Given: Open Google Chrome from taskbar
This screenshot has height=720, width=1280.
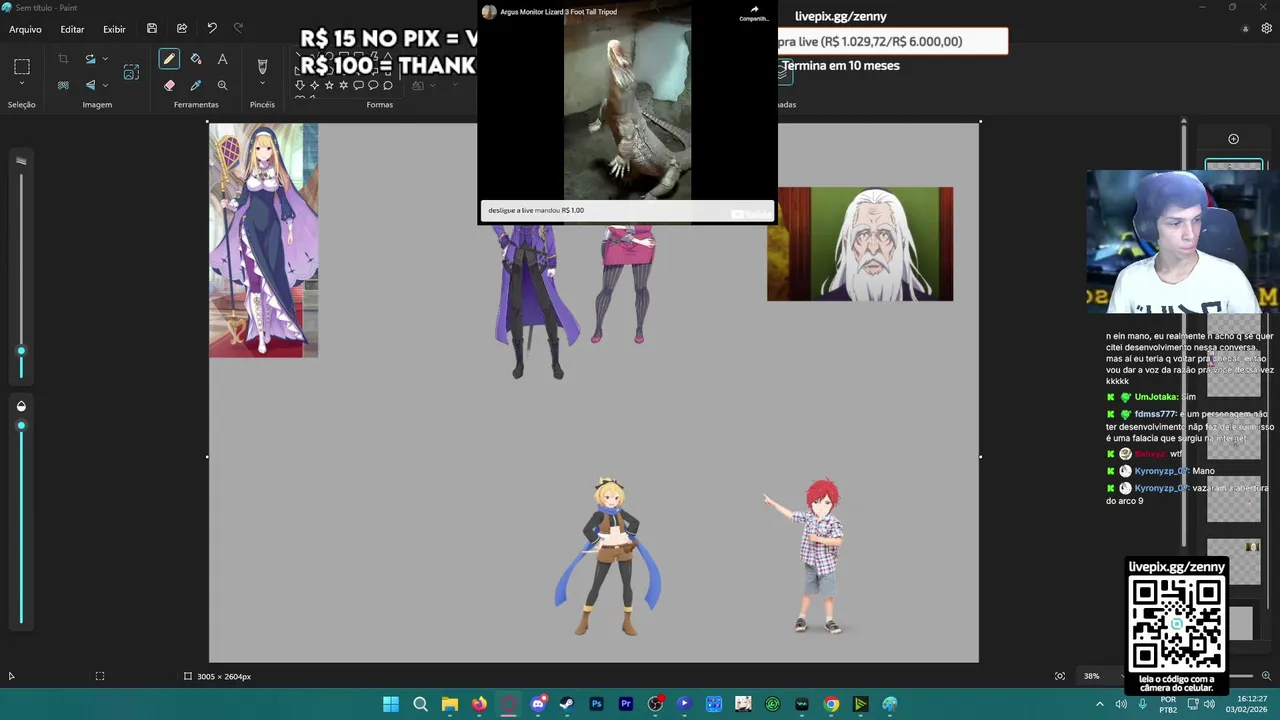Looking at the screenshot, I should 831,704.
